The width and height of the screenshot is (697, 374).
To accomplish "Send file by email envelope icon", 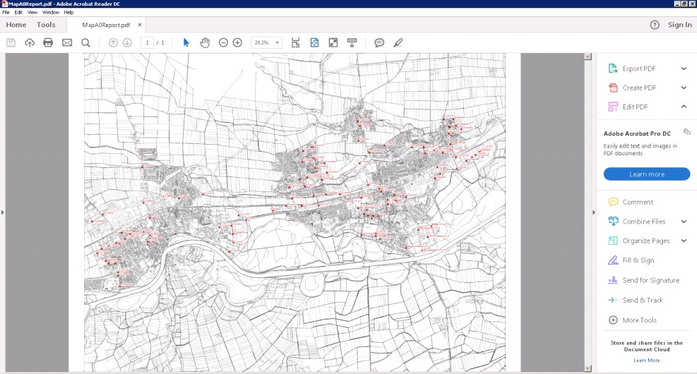I will 67,43.
